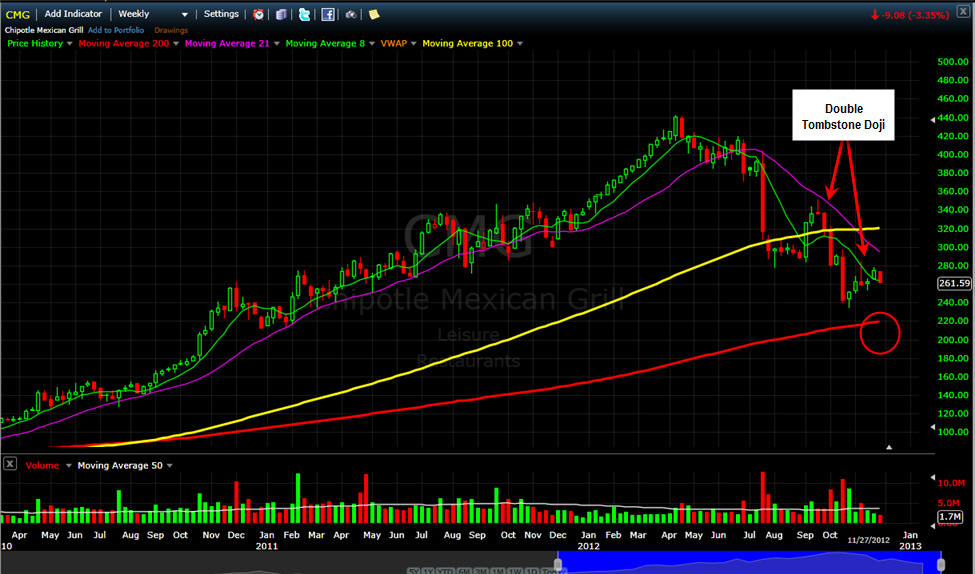
Task: Click the Add to Portfolio link
Action: [x=116, y=30]
